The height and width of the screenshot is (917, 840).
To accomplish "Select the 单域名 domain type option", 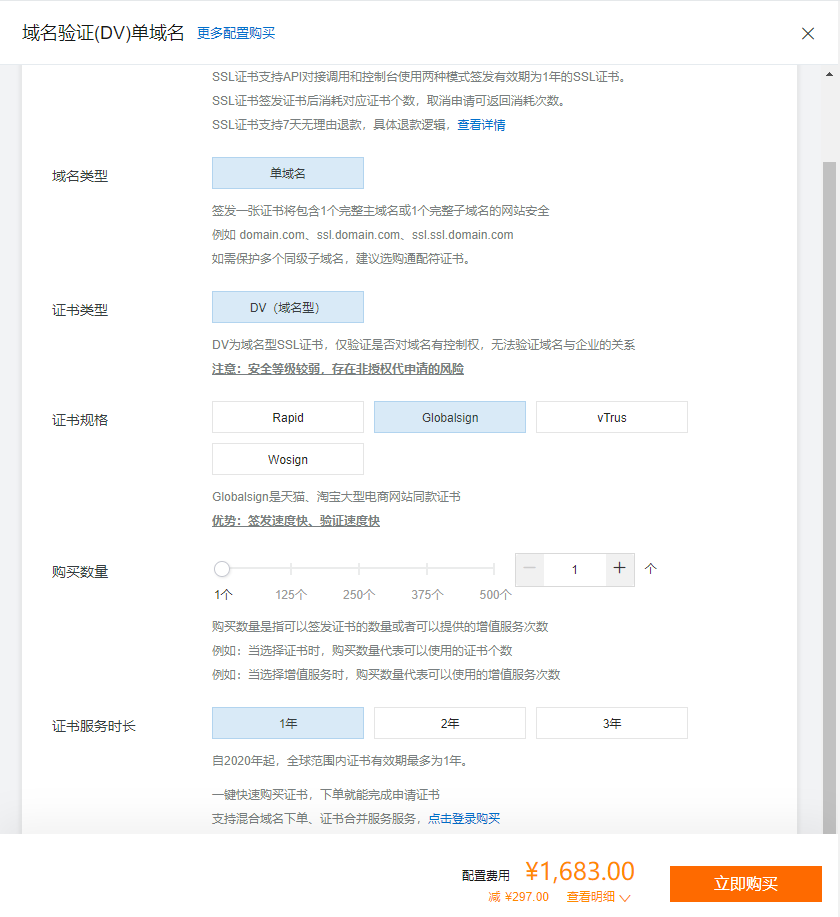I will pyautogui.click(x=288, y=173).
